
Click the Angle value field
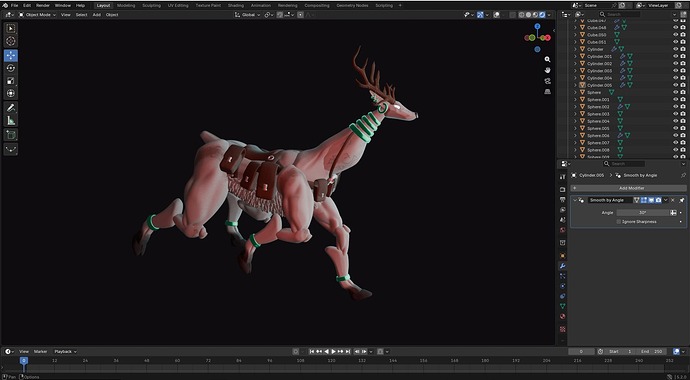tap(642, 213)
